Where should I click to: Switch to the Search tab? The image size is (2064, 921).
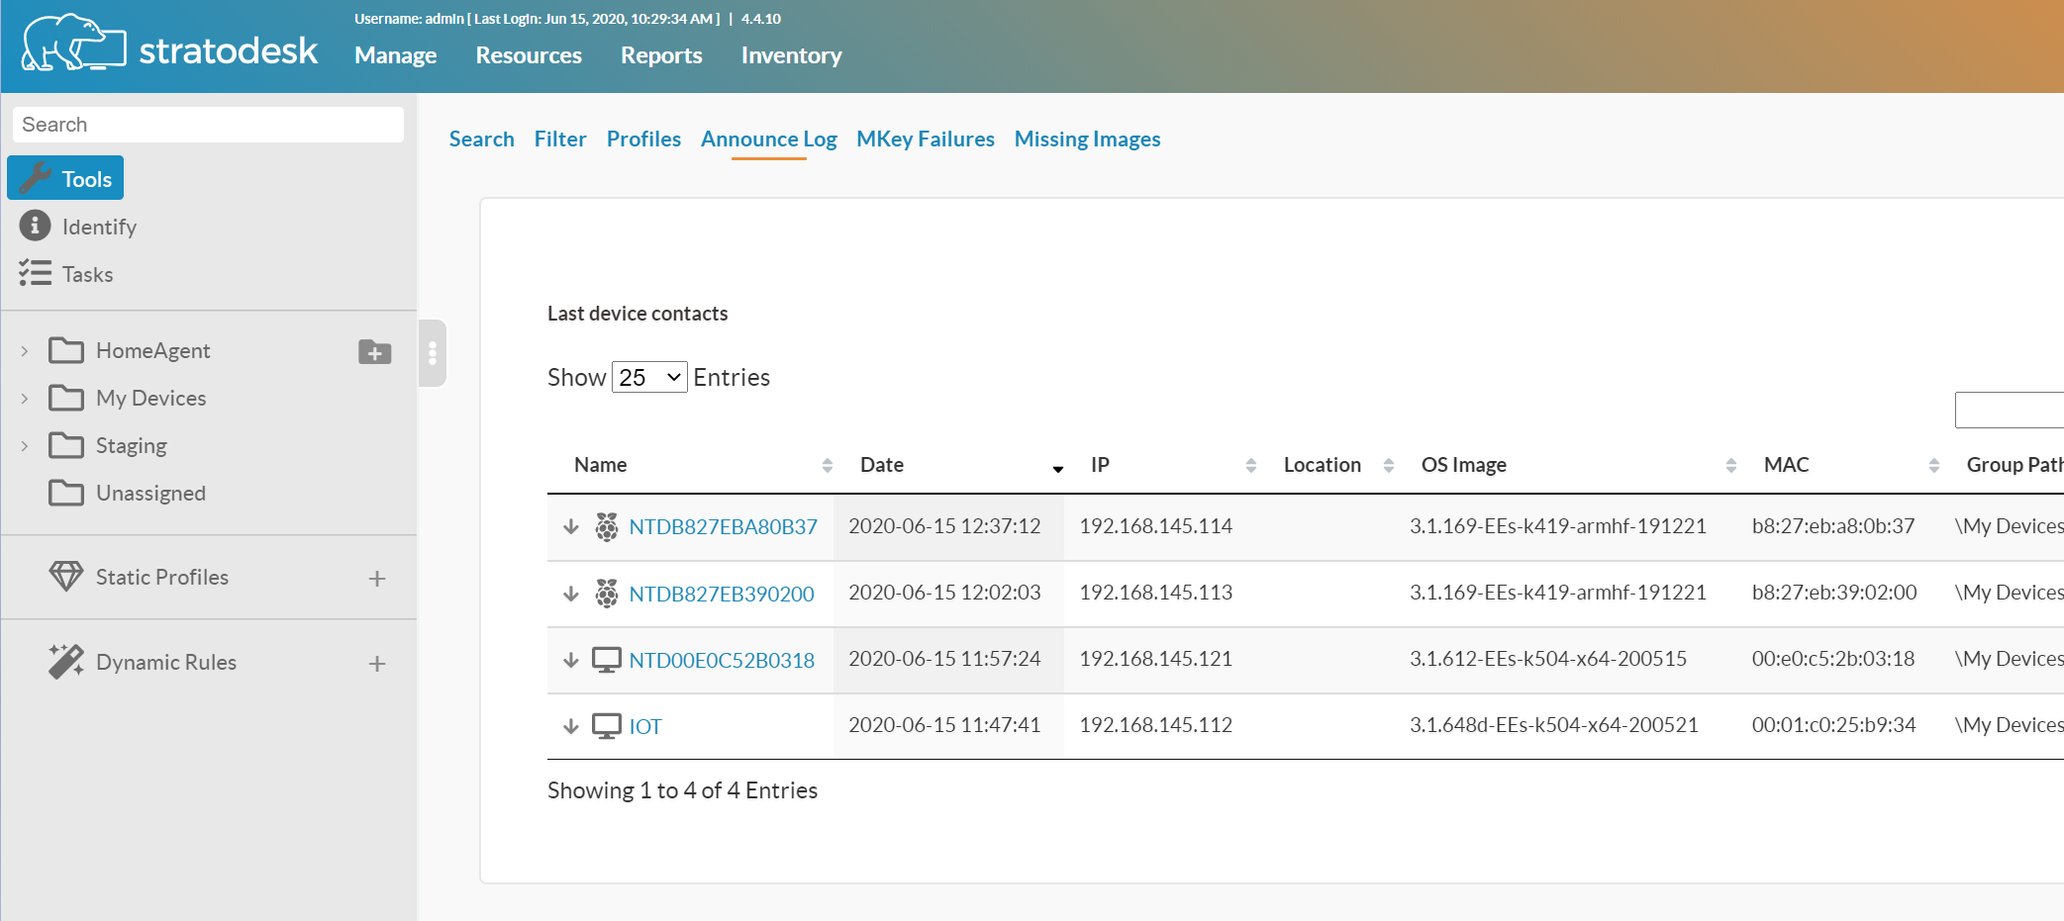tap(481, 139)
